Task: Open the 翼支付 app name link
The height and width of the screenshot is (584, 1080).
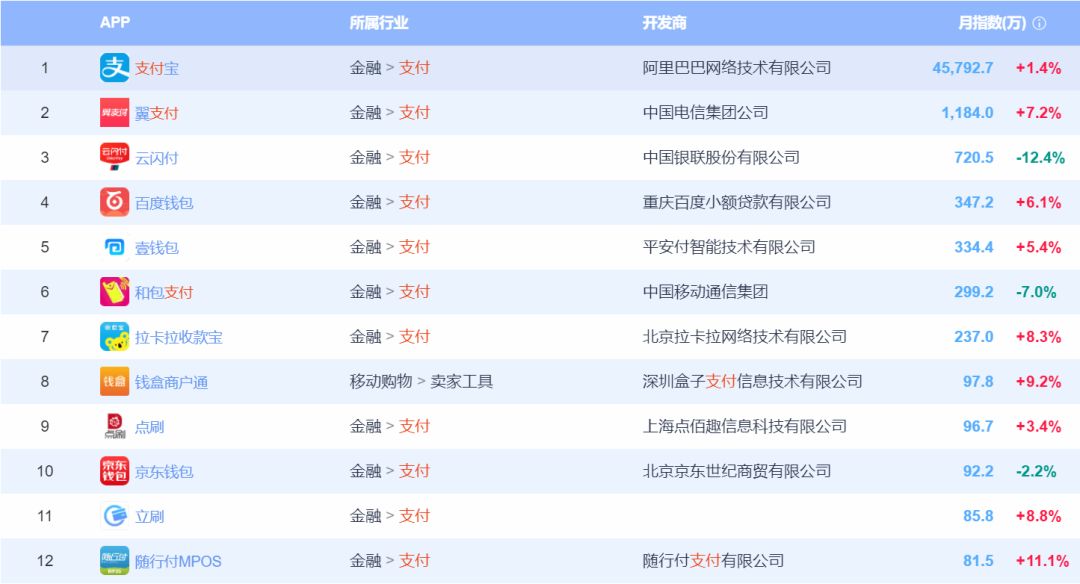Action: [x=157, y=113]
